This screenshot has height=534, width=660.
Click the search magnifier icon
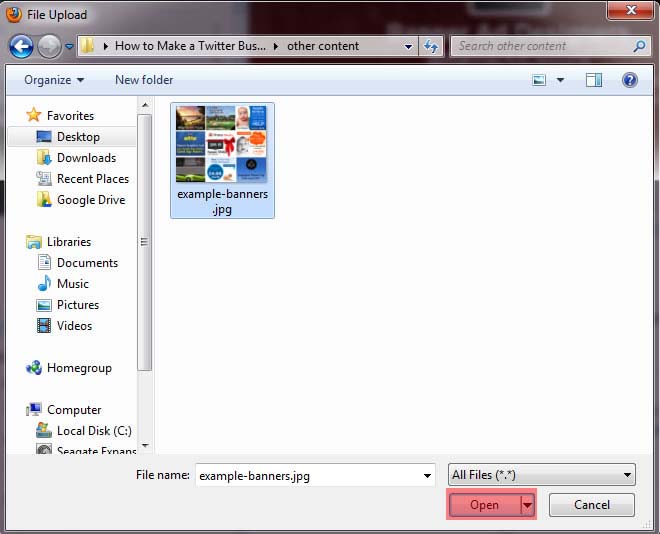(x=639, y=46)
